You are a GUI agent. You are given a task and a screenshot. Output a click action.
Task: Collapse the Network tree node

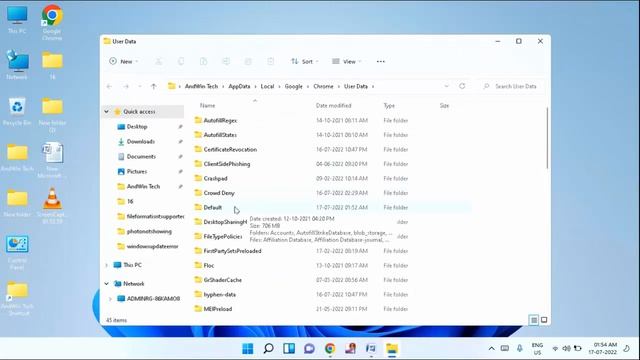[x=107, y=284]
